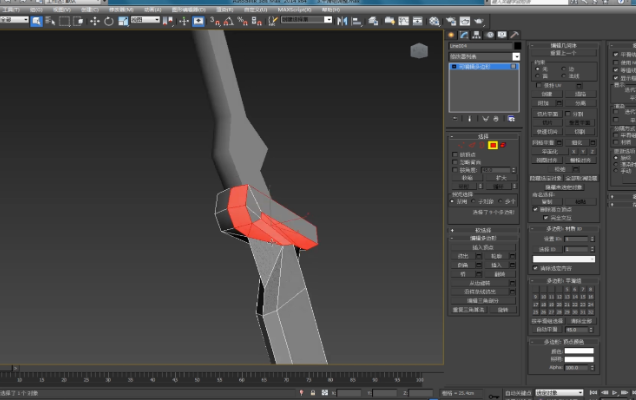This screenshot has width=636, height=400.
Task: Click the white vertex Color swatch
Action: (579, 352)
